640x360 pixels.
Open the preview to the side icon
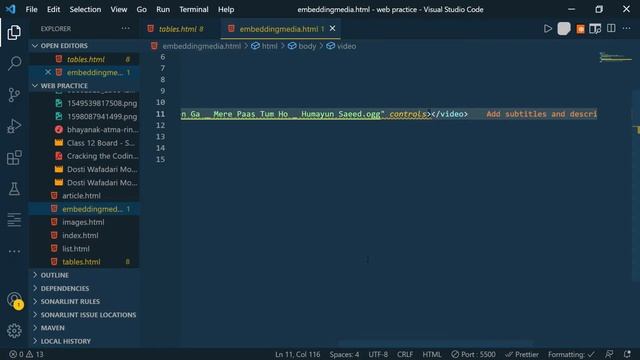595,29
